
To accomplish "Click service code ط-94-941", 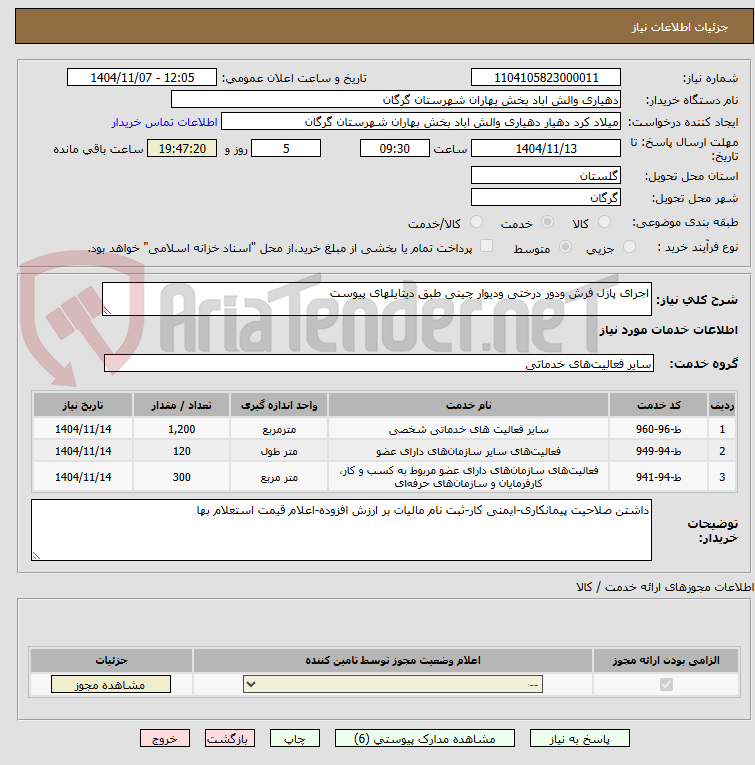I will pyautogui.click(x=658, y=477).
